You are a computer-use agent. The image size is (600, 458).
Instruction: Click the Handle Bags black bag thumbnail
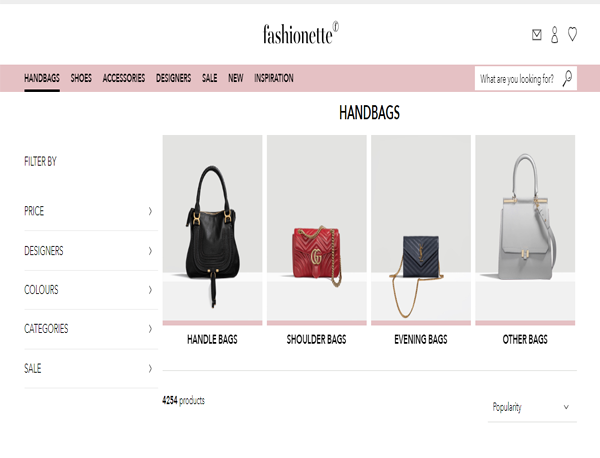click(x=212, y=230)
